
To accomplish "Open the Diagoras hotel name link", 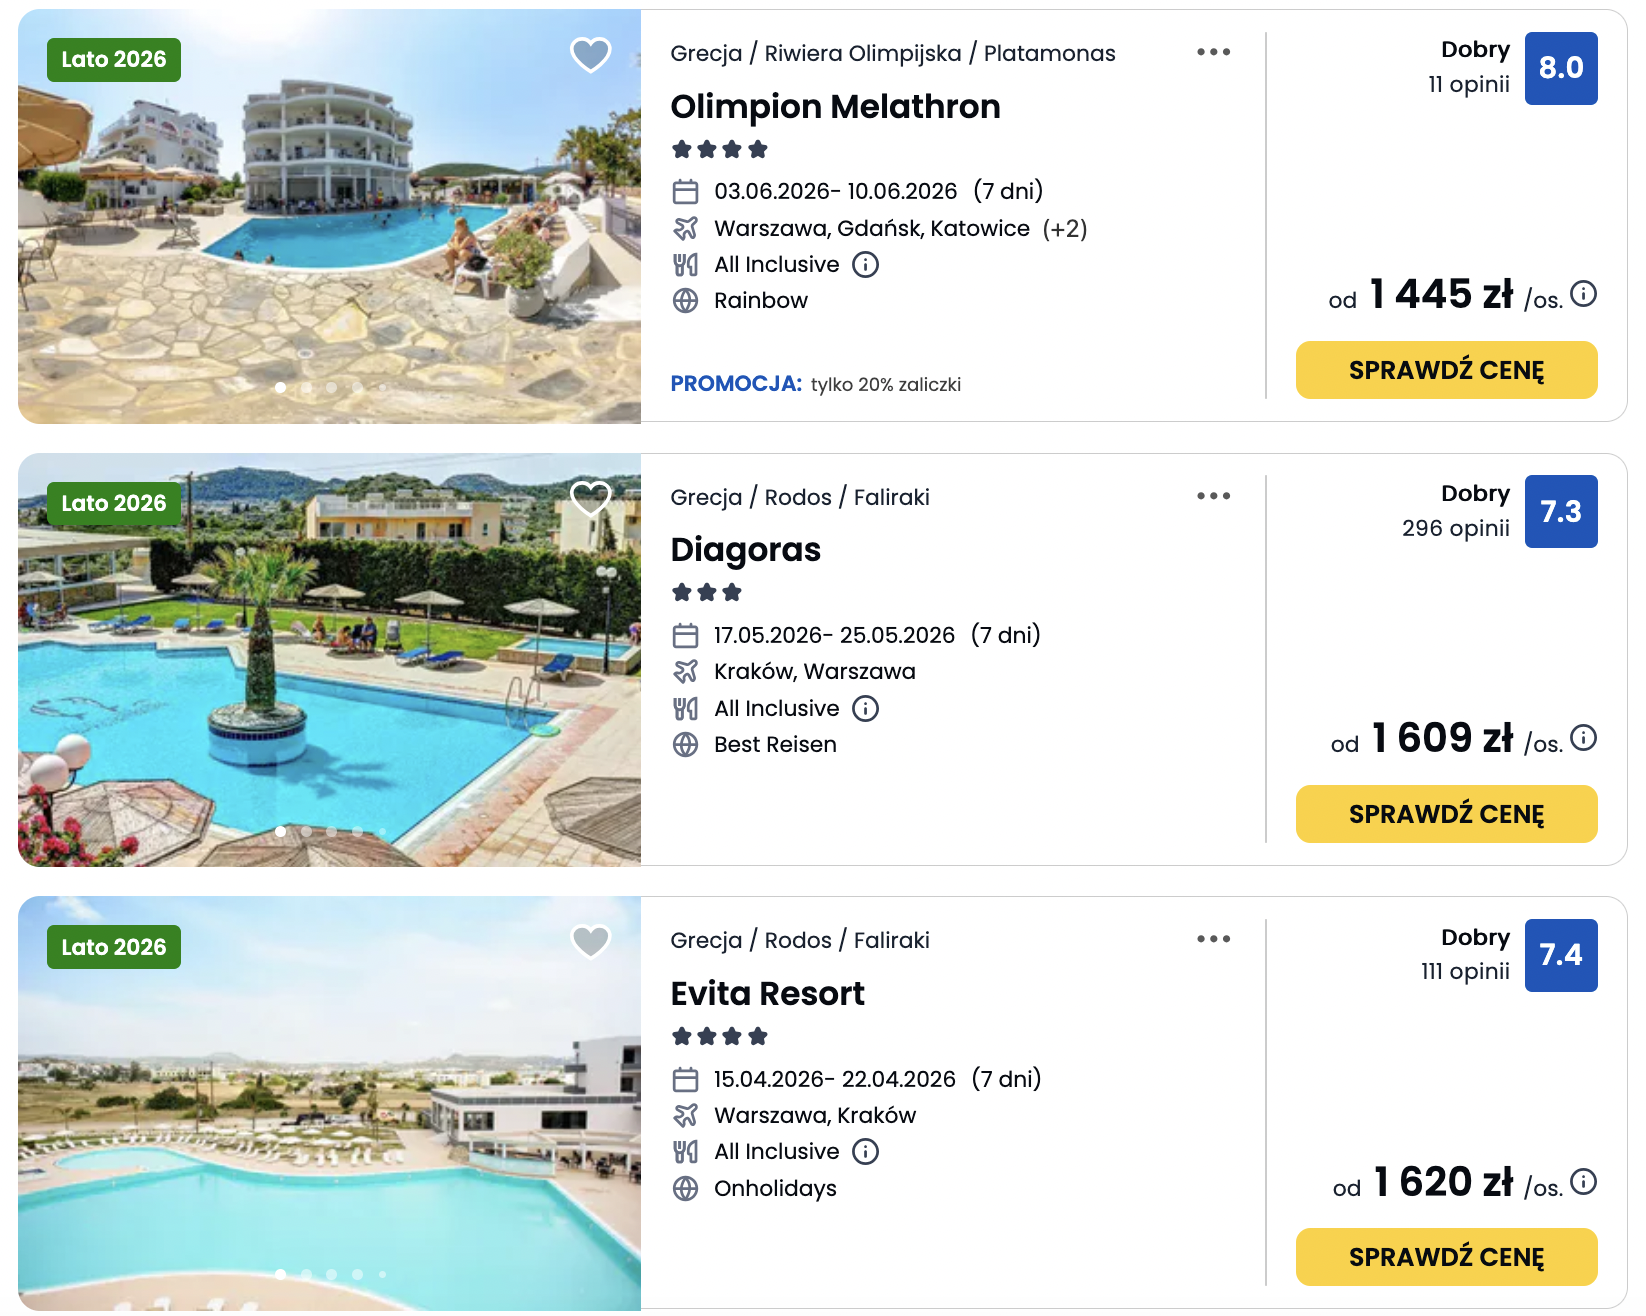I will coord(745,549).
